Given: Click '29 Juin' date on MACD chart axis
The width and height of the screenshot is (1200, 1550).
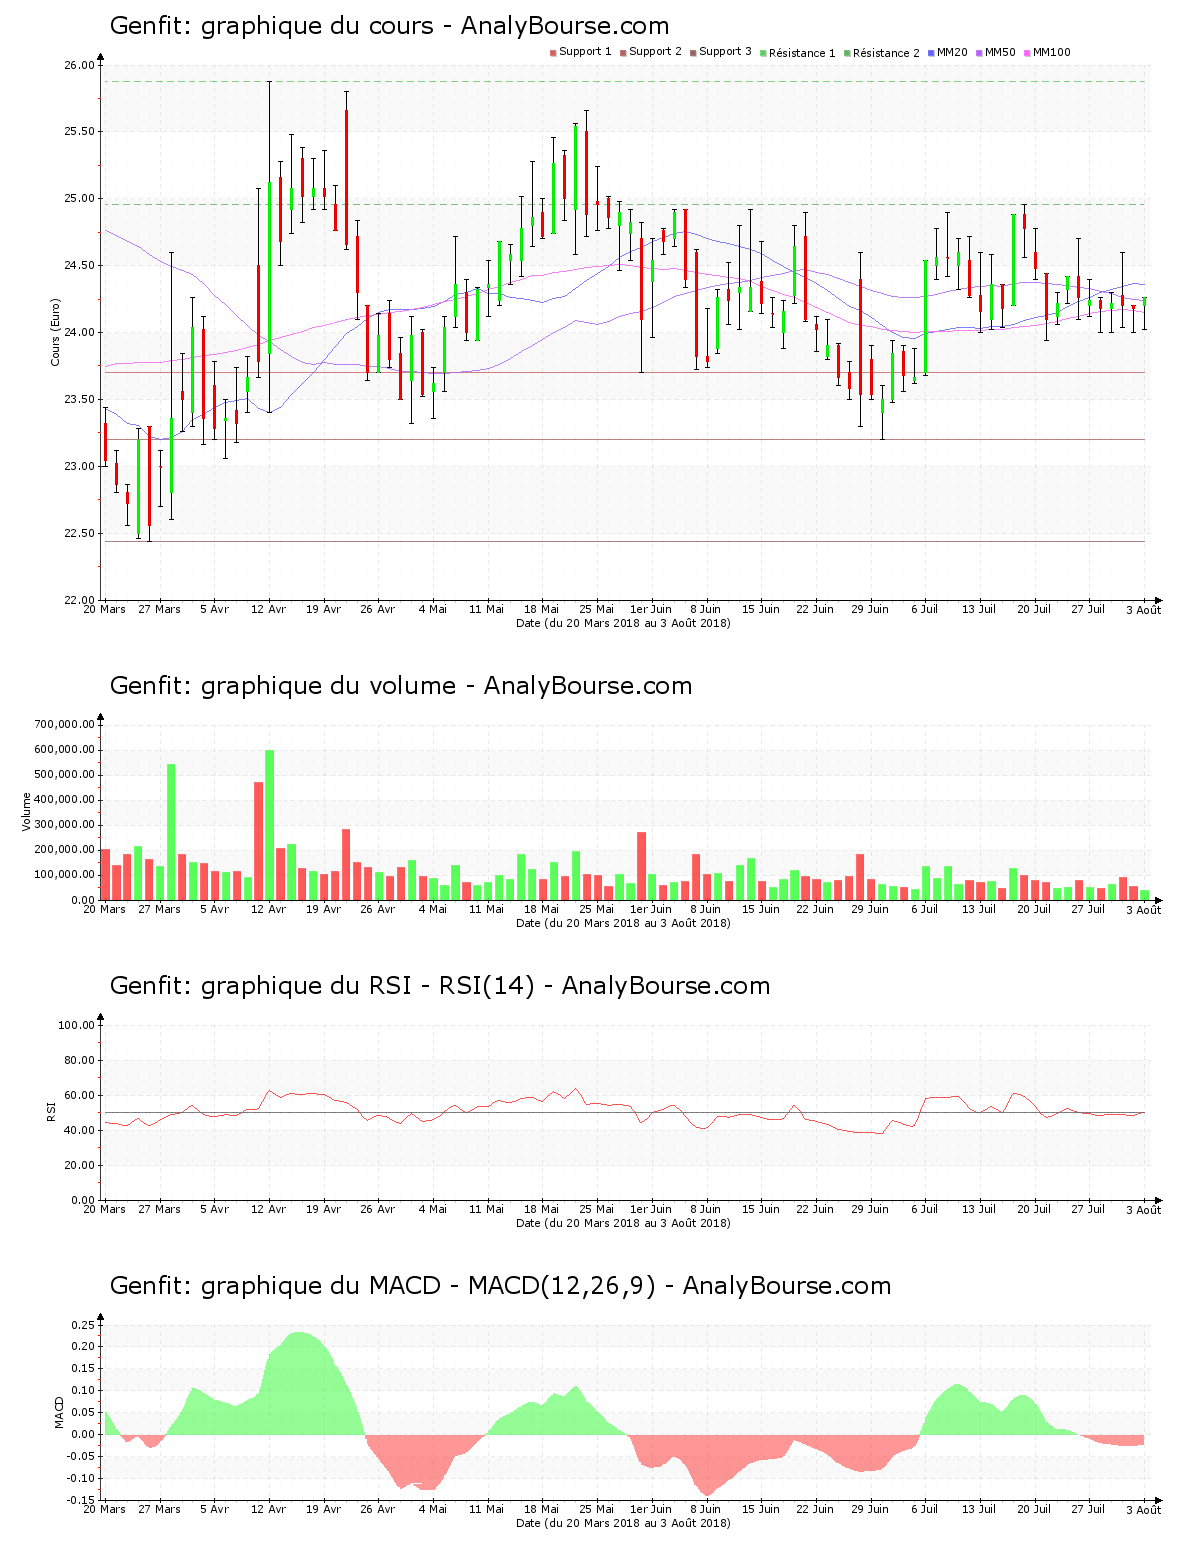Looking at the screenshot, I should click(x=870, y=1509).
